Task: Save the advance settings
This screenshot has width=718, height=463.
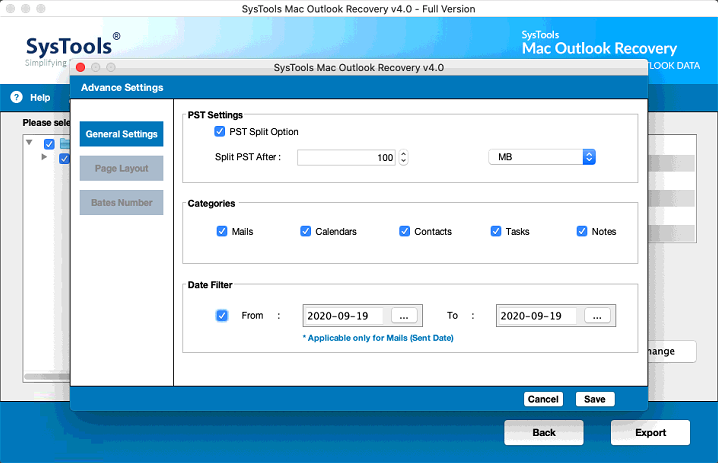Action: [595, 399]
